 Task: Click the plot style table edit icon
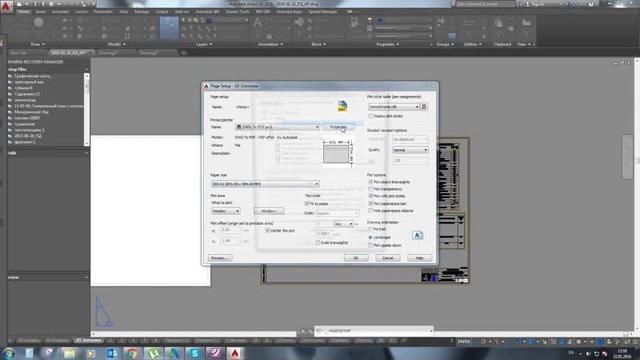[424, 107]
